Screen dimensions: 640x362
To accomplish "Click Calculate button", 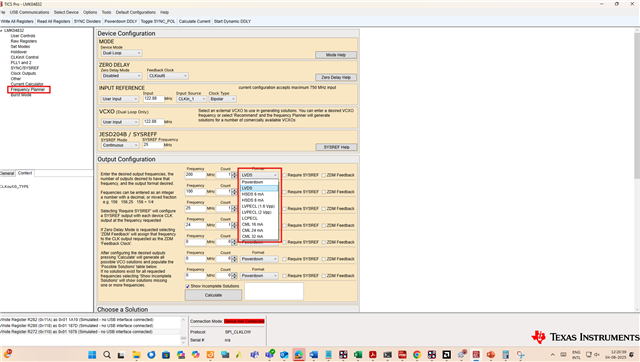I will [213, 295].
